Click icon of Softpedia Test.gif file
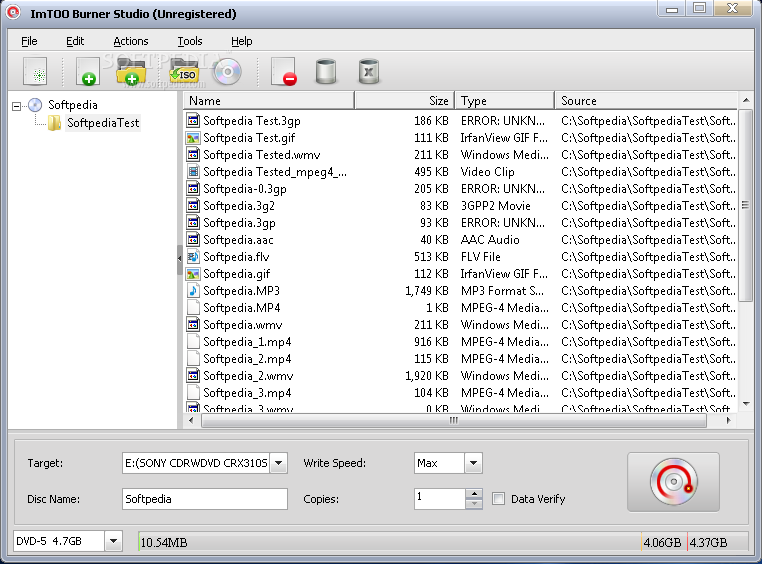This screenshot has width=762, height=564. (193, 138)
